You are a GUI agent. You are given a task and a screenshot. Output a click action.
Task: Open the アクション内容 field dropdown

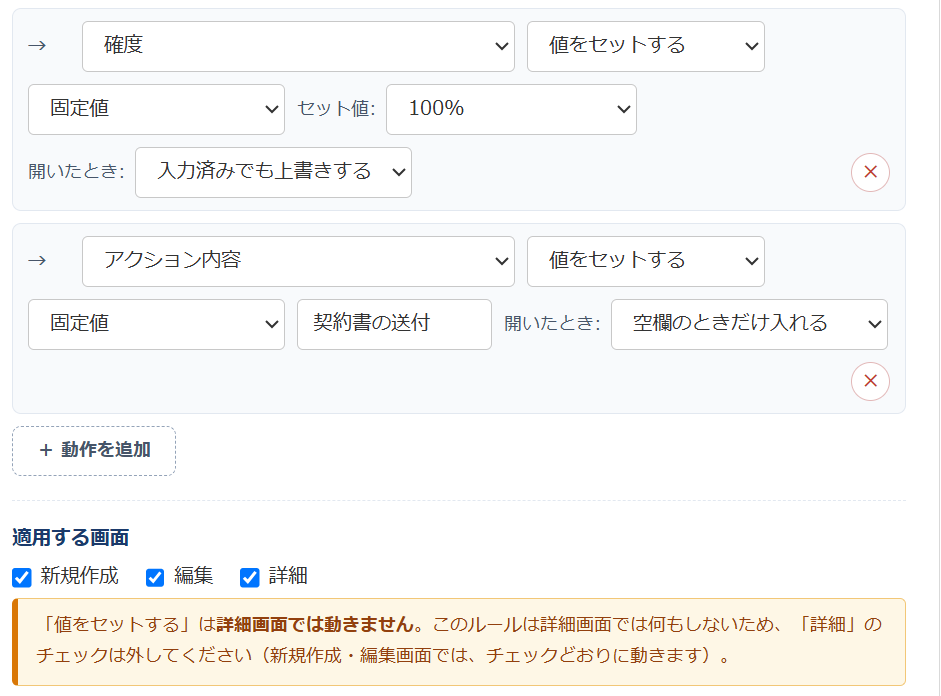click(298, 261)
